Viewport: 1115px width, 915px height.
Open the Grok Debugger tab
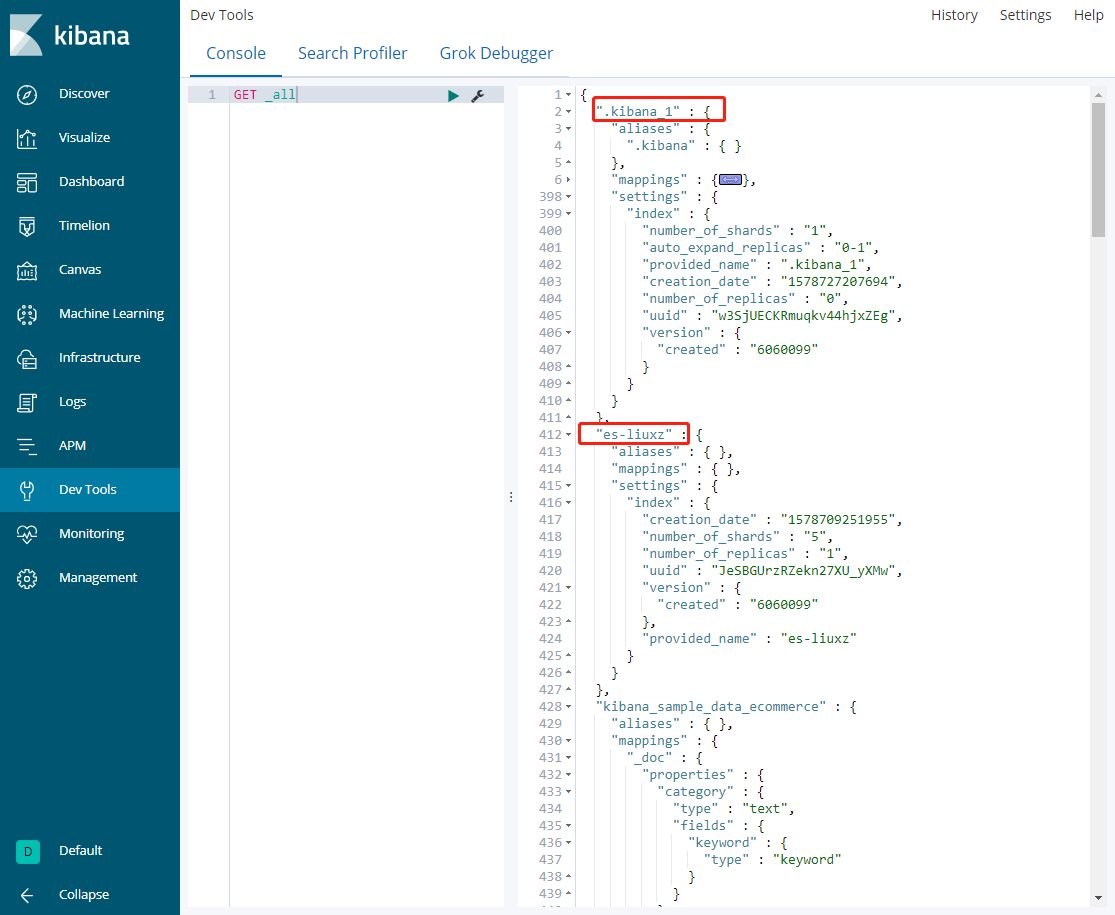496,53
